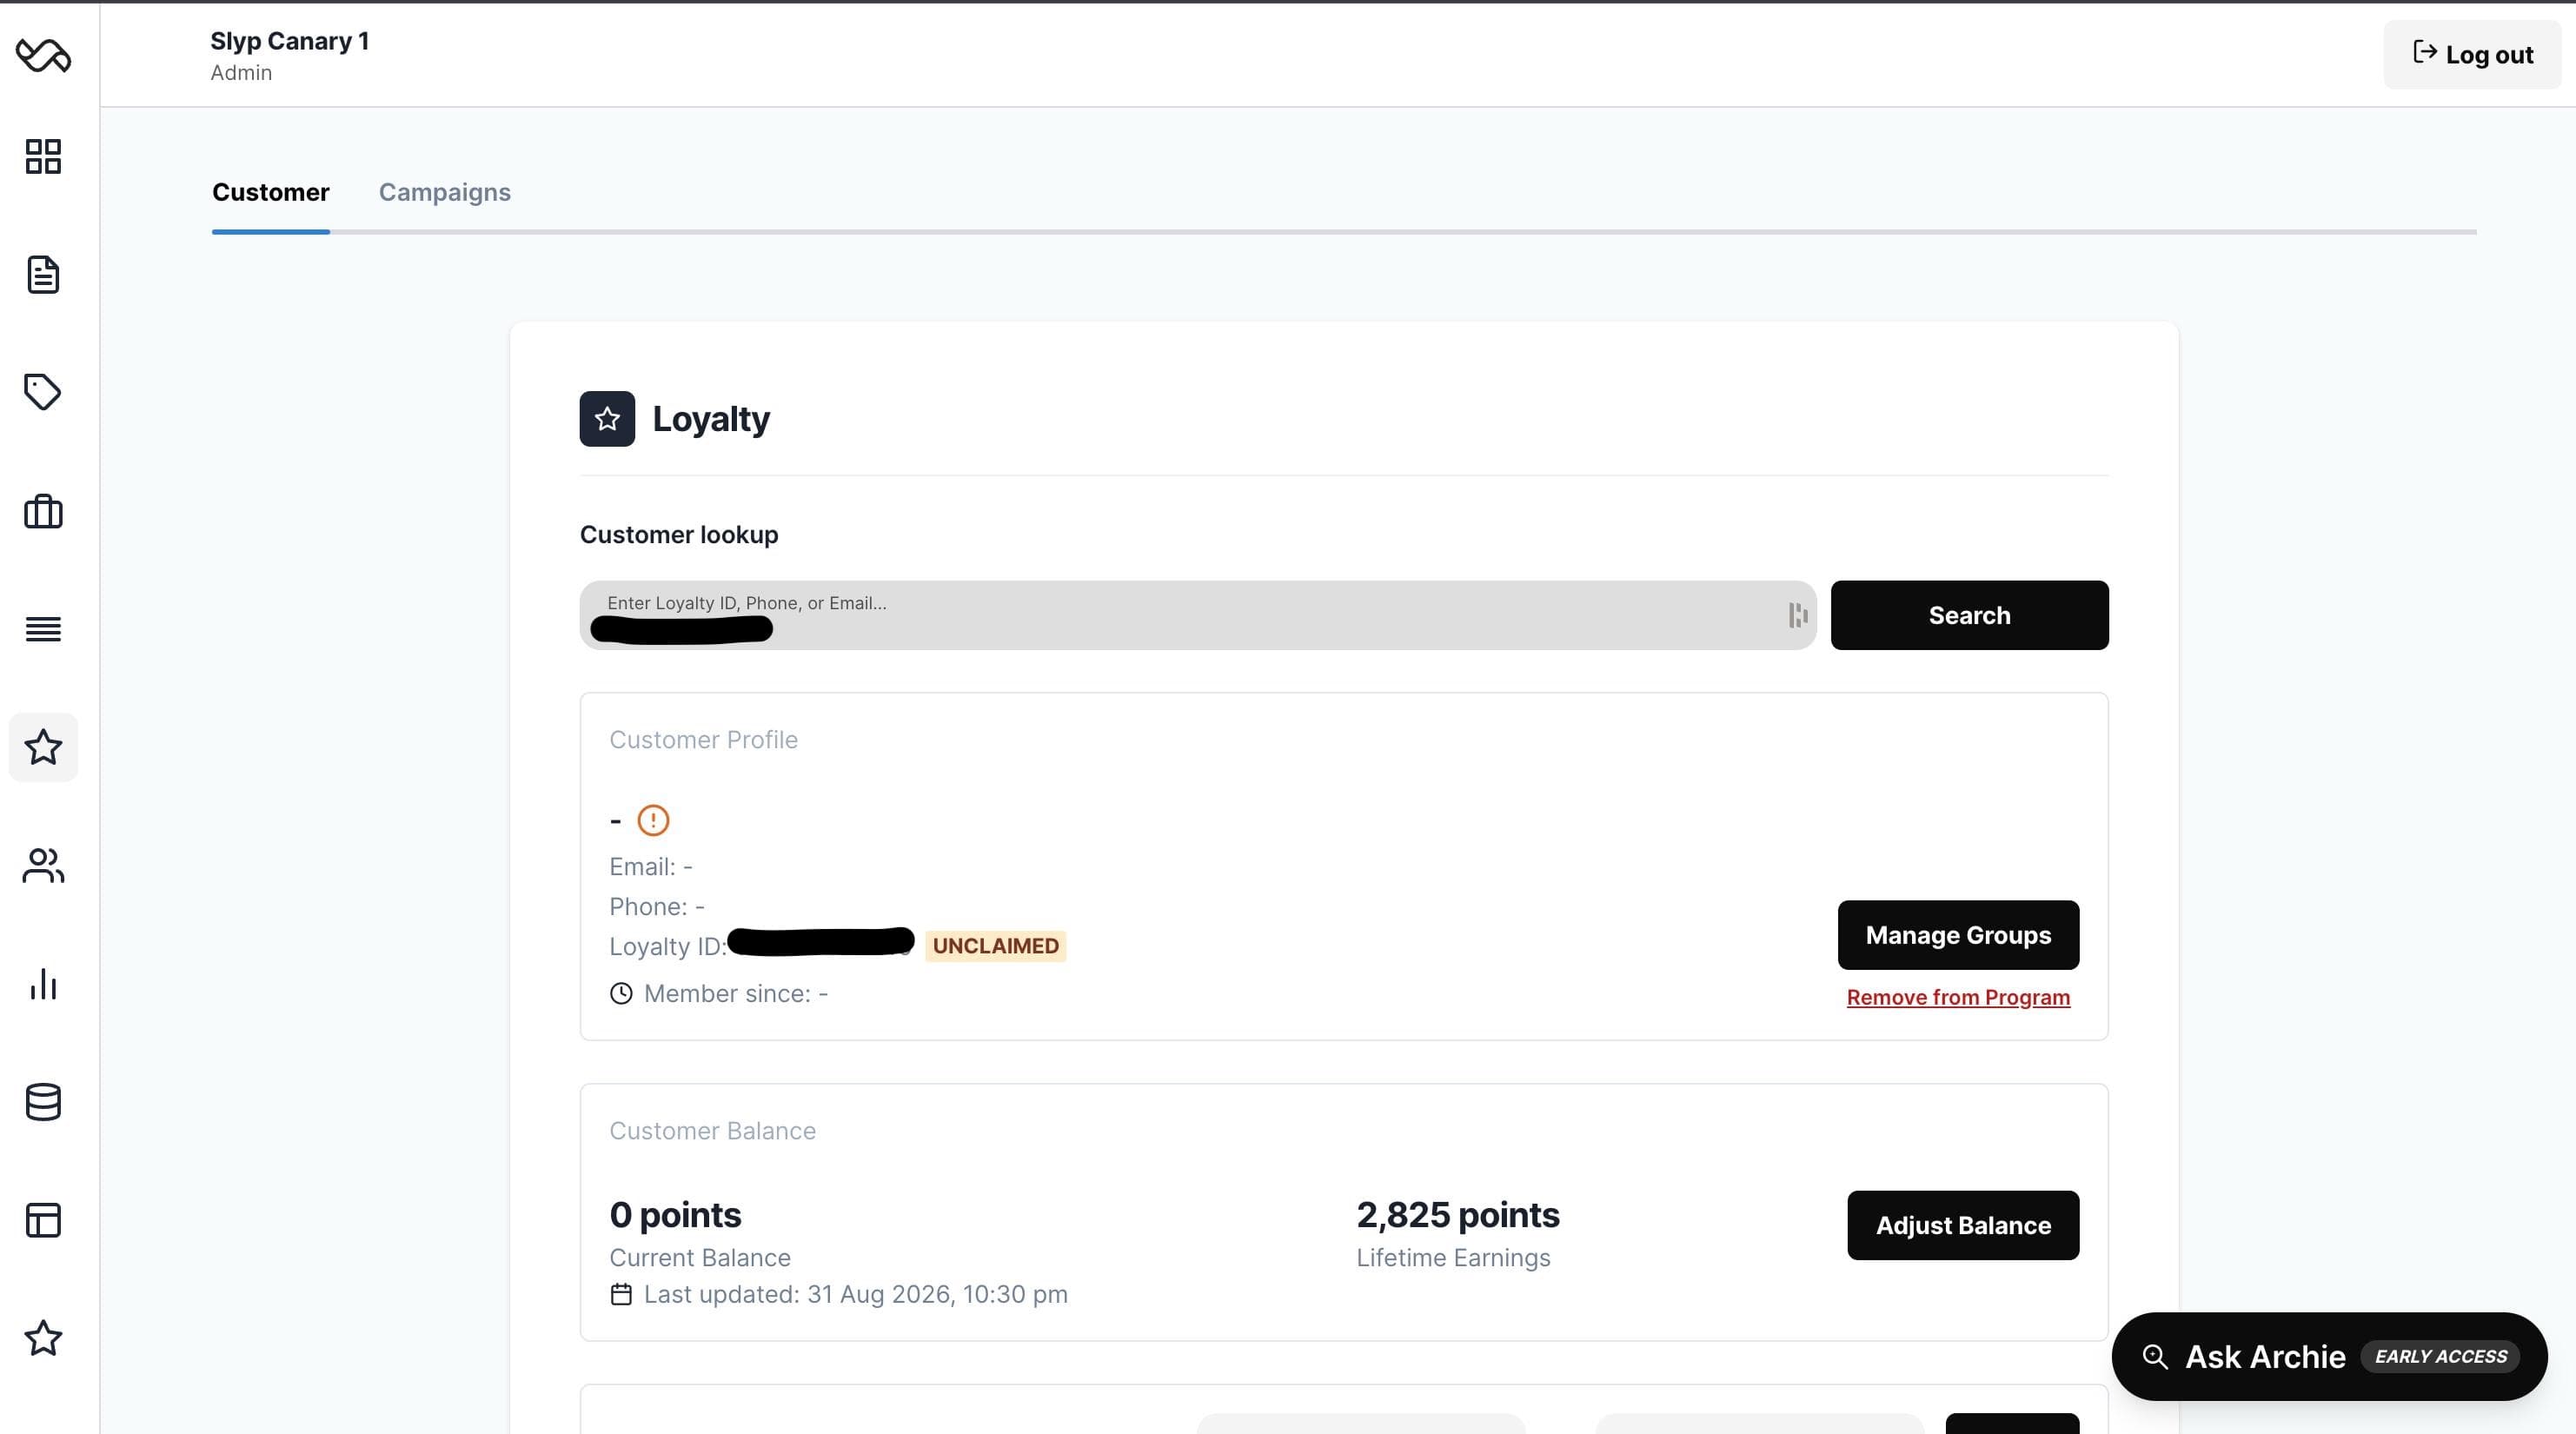Image resolution: width=2576 pixels, height=1434 pixels.
Task: Open the bar chart analytics icon in sidebar
Action: tap(43, 984)
